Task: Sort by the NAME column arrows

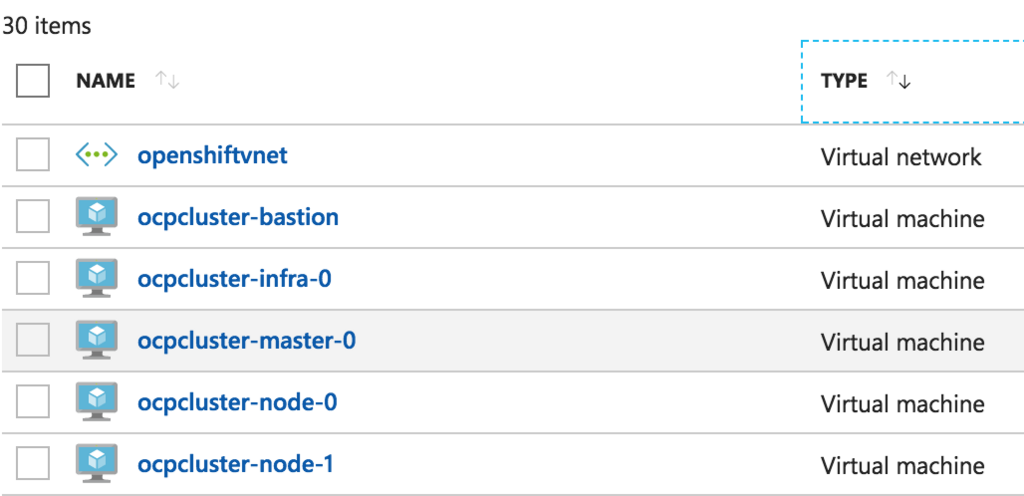Action: pos(167,81)
